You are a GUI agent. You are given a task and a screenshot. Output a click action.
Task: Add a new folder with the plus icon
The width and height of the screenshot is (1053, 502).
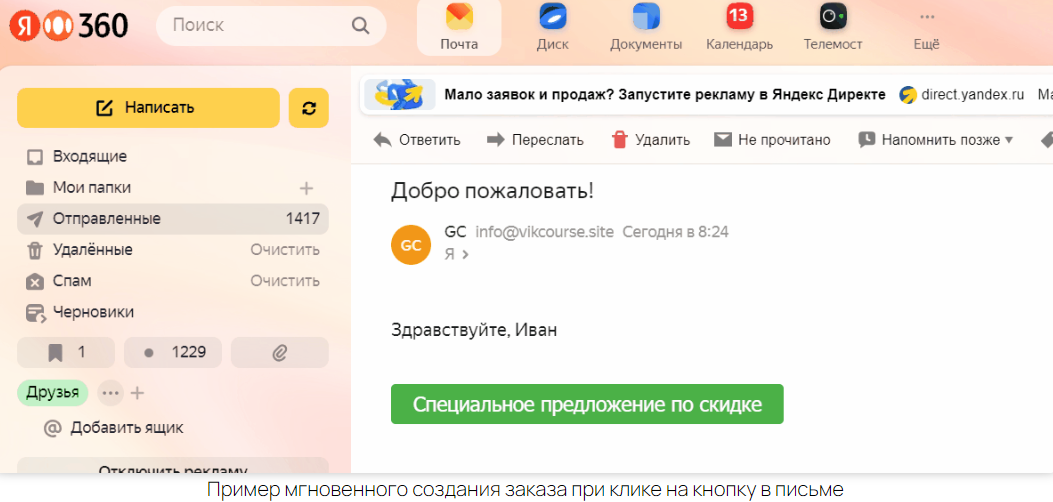tap(306, 188)
